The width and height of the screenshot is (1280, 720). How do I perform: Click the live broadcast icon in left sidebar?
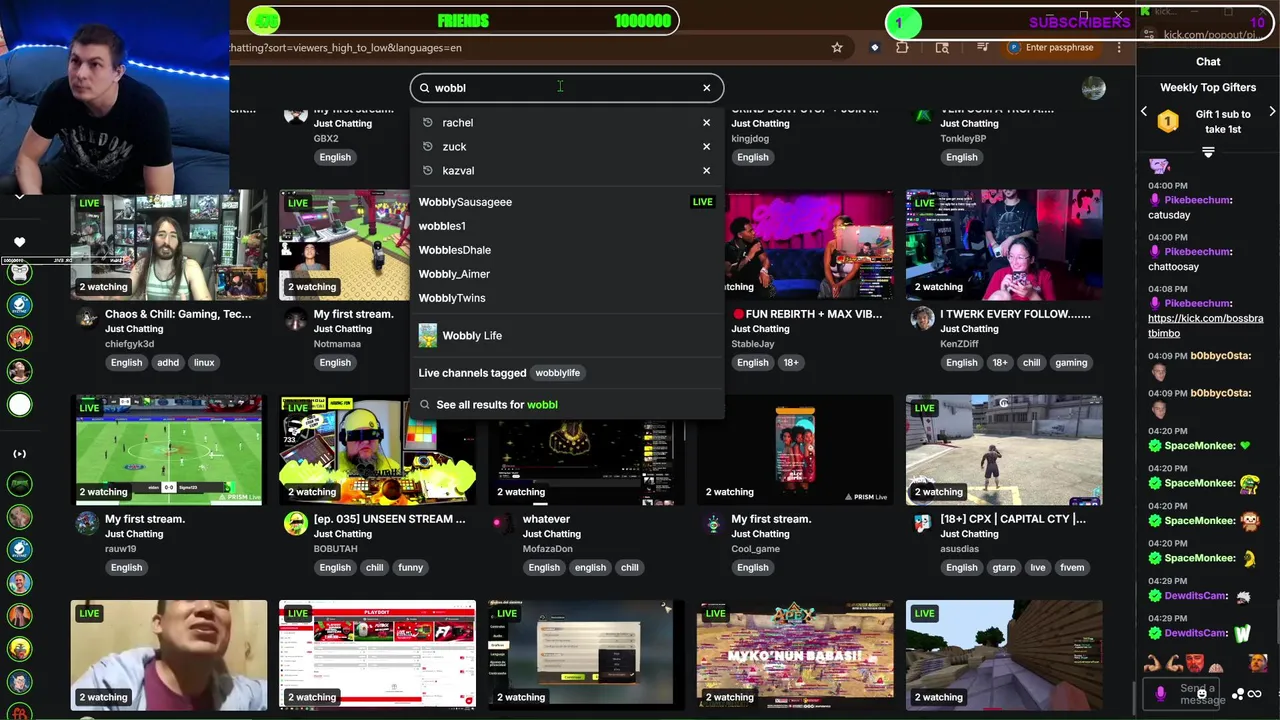[19, 454]
